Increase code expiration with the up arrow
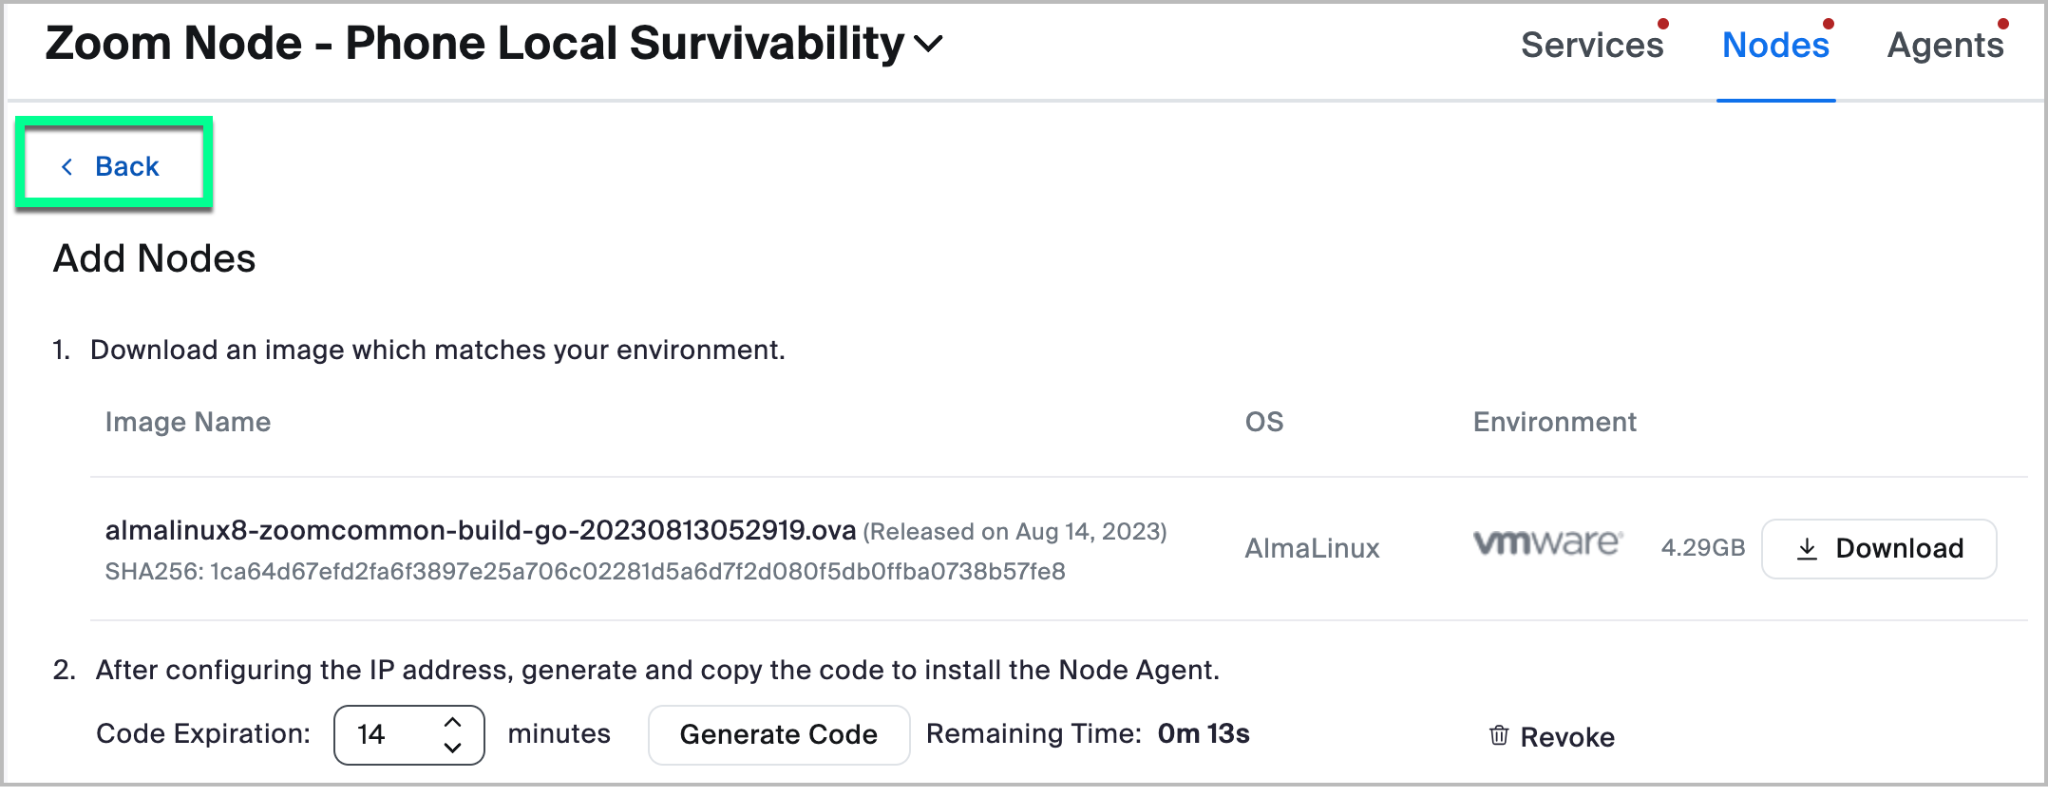2048x787 pixels. [453, 722]
